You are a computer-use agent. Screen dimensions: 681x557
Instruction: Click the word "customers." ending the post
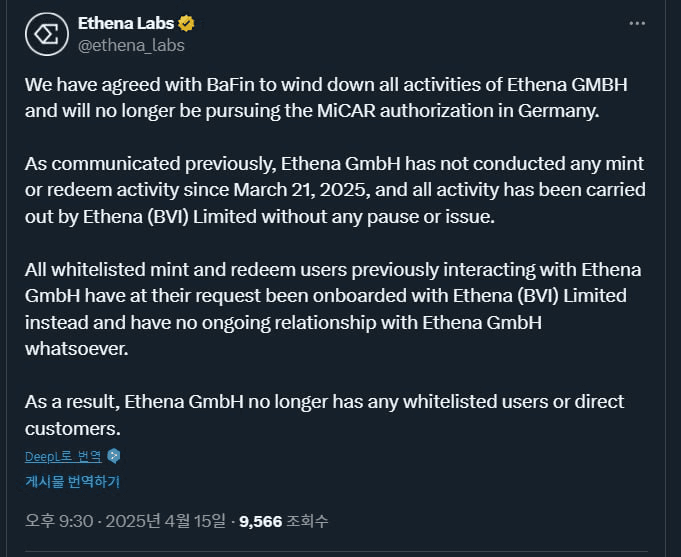[72, 428]
